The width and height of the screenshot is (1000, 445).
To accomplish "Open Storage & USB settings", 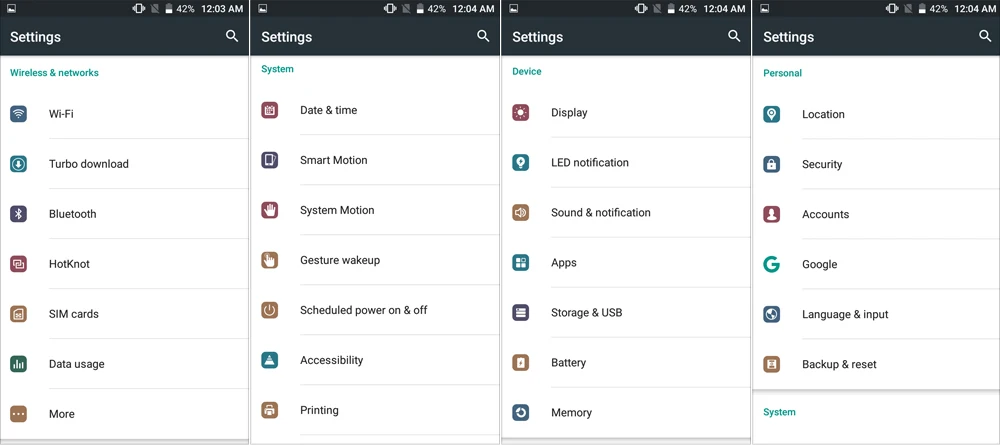I will click(626, 313).
